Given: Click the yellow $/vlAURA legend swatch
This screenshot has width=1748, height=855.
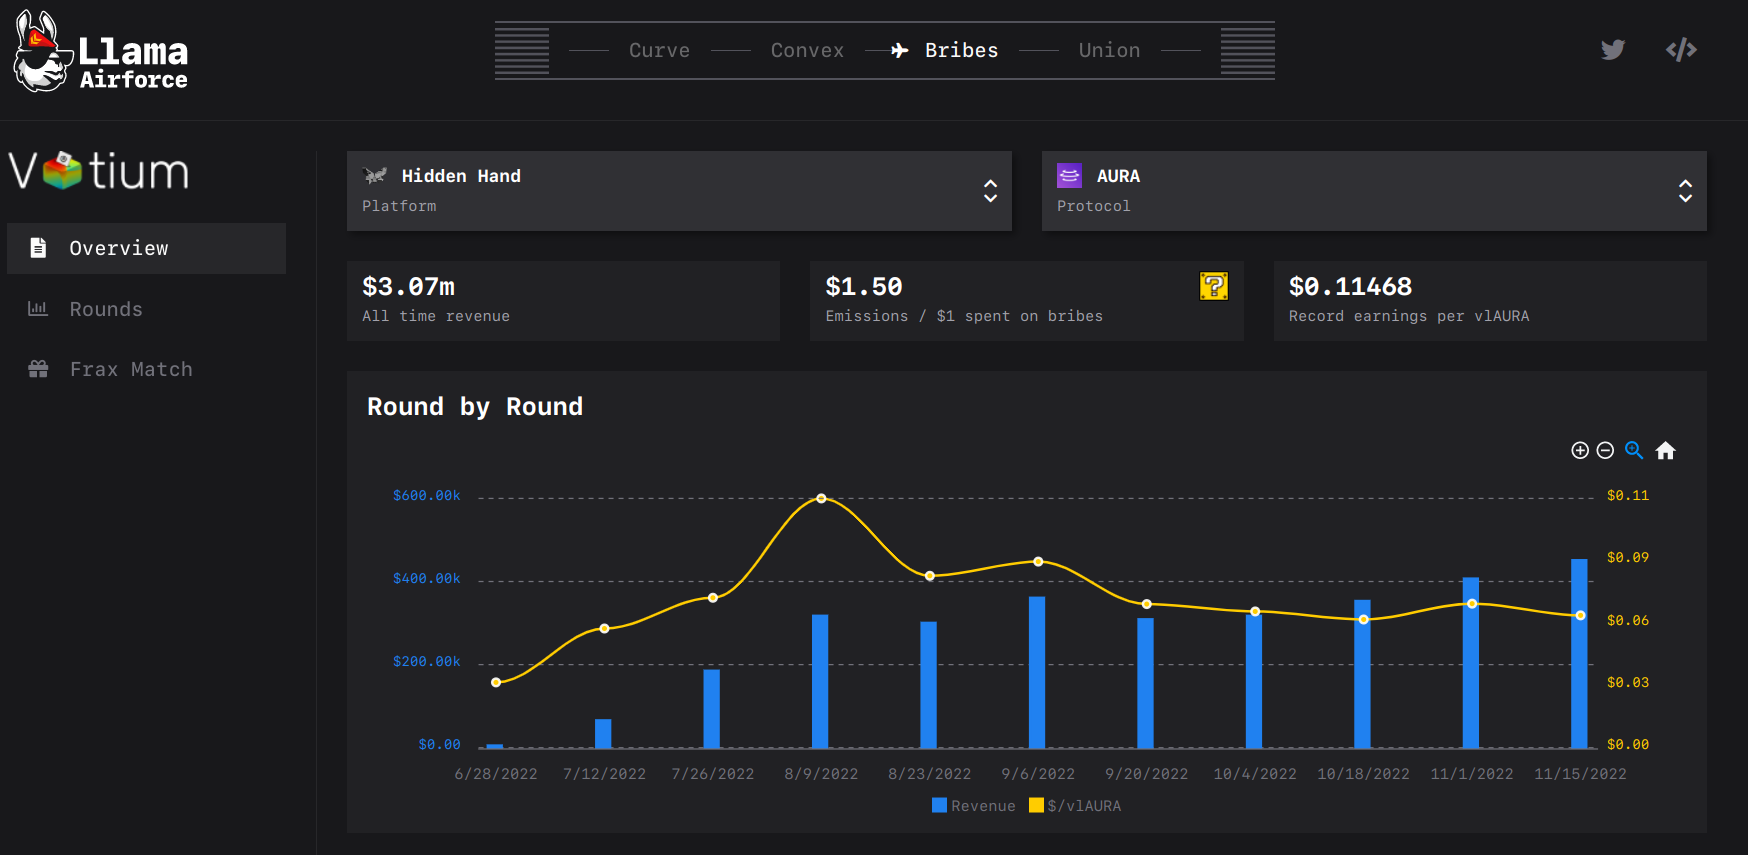Looking at the screenshot, I should [x=1036, y=805].
